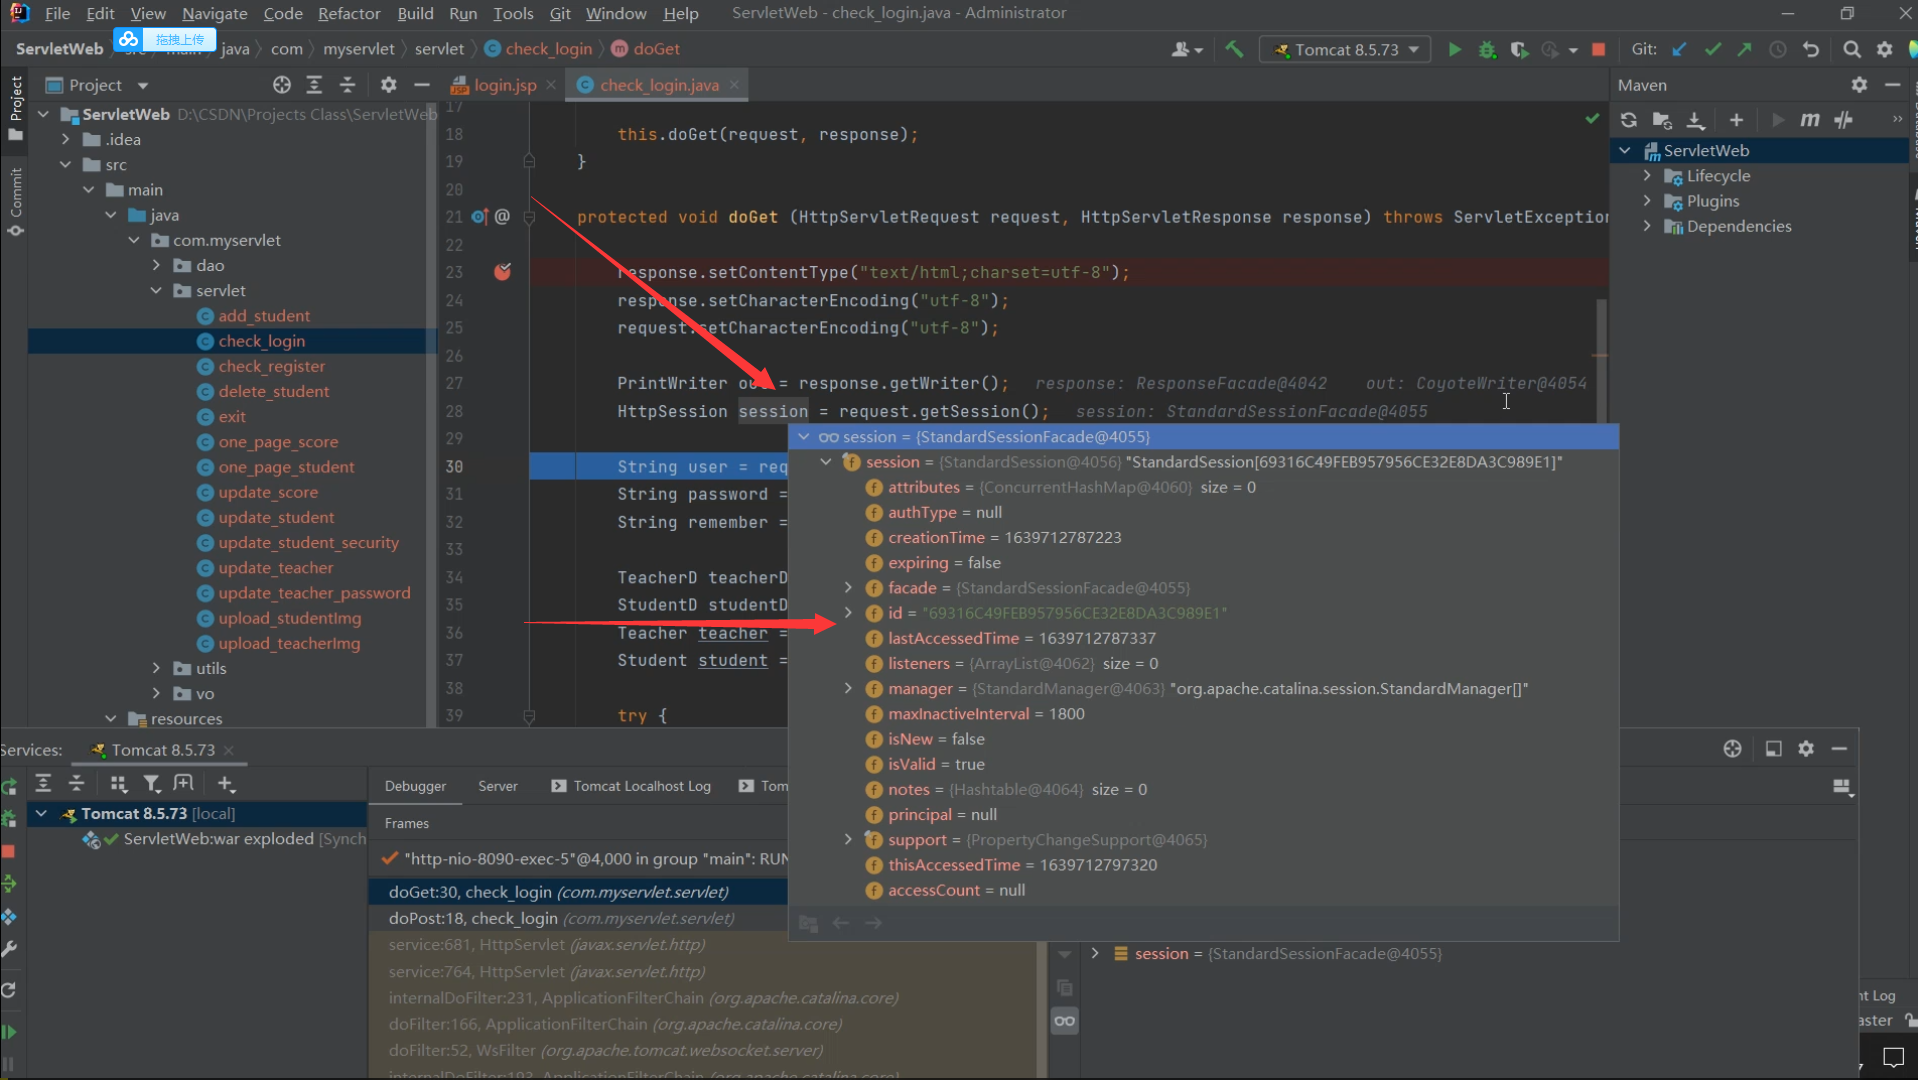Screen dimensions: 1918x1080
Task: Push commits with Git push arrow
Action: [x=1744, y=49]
